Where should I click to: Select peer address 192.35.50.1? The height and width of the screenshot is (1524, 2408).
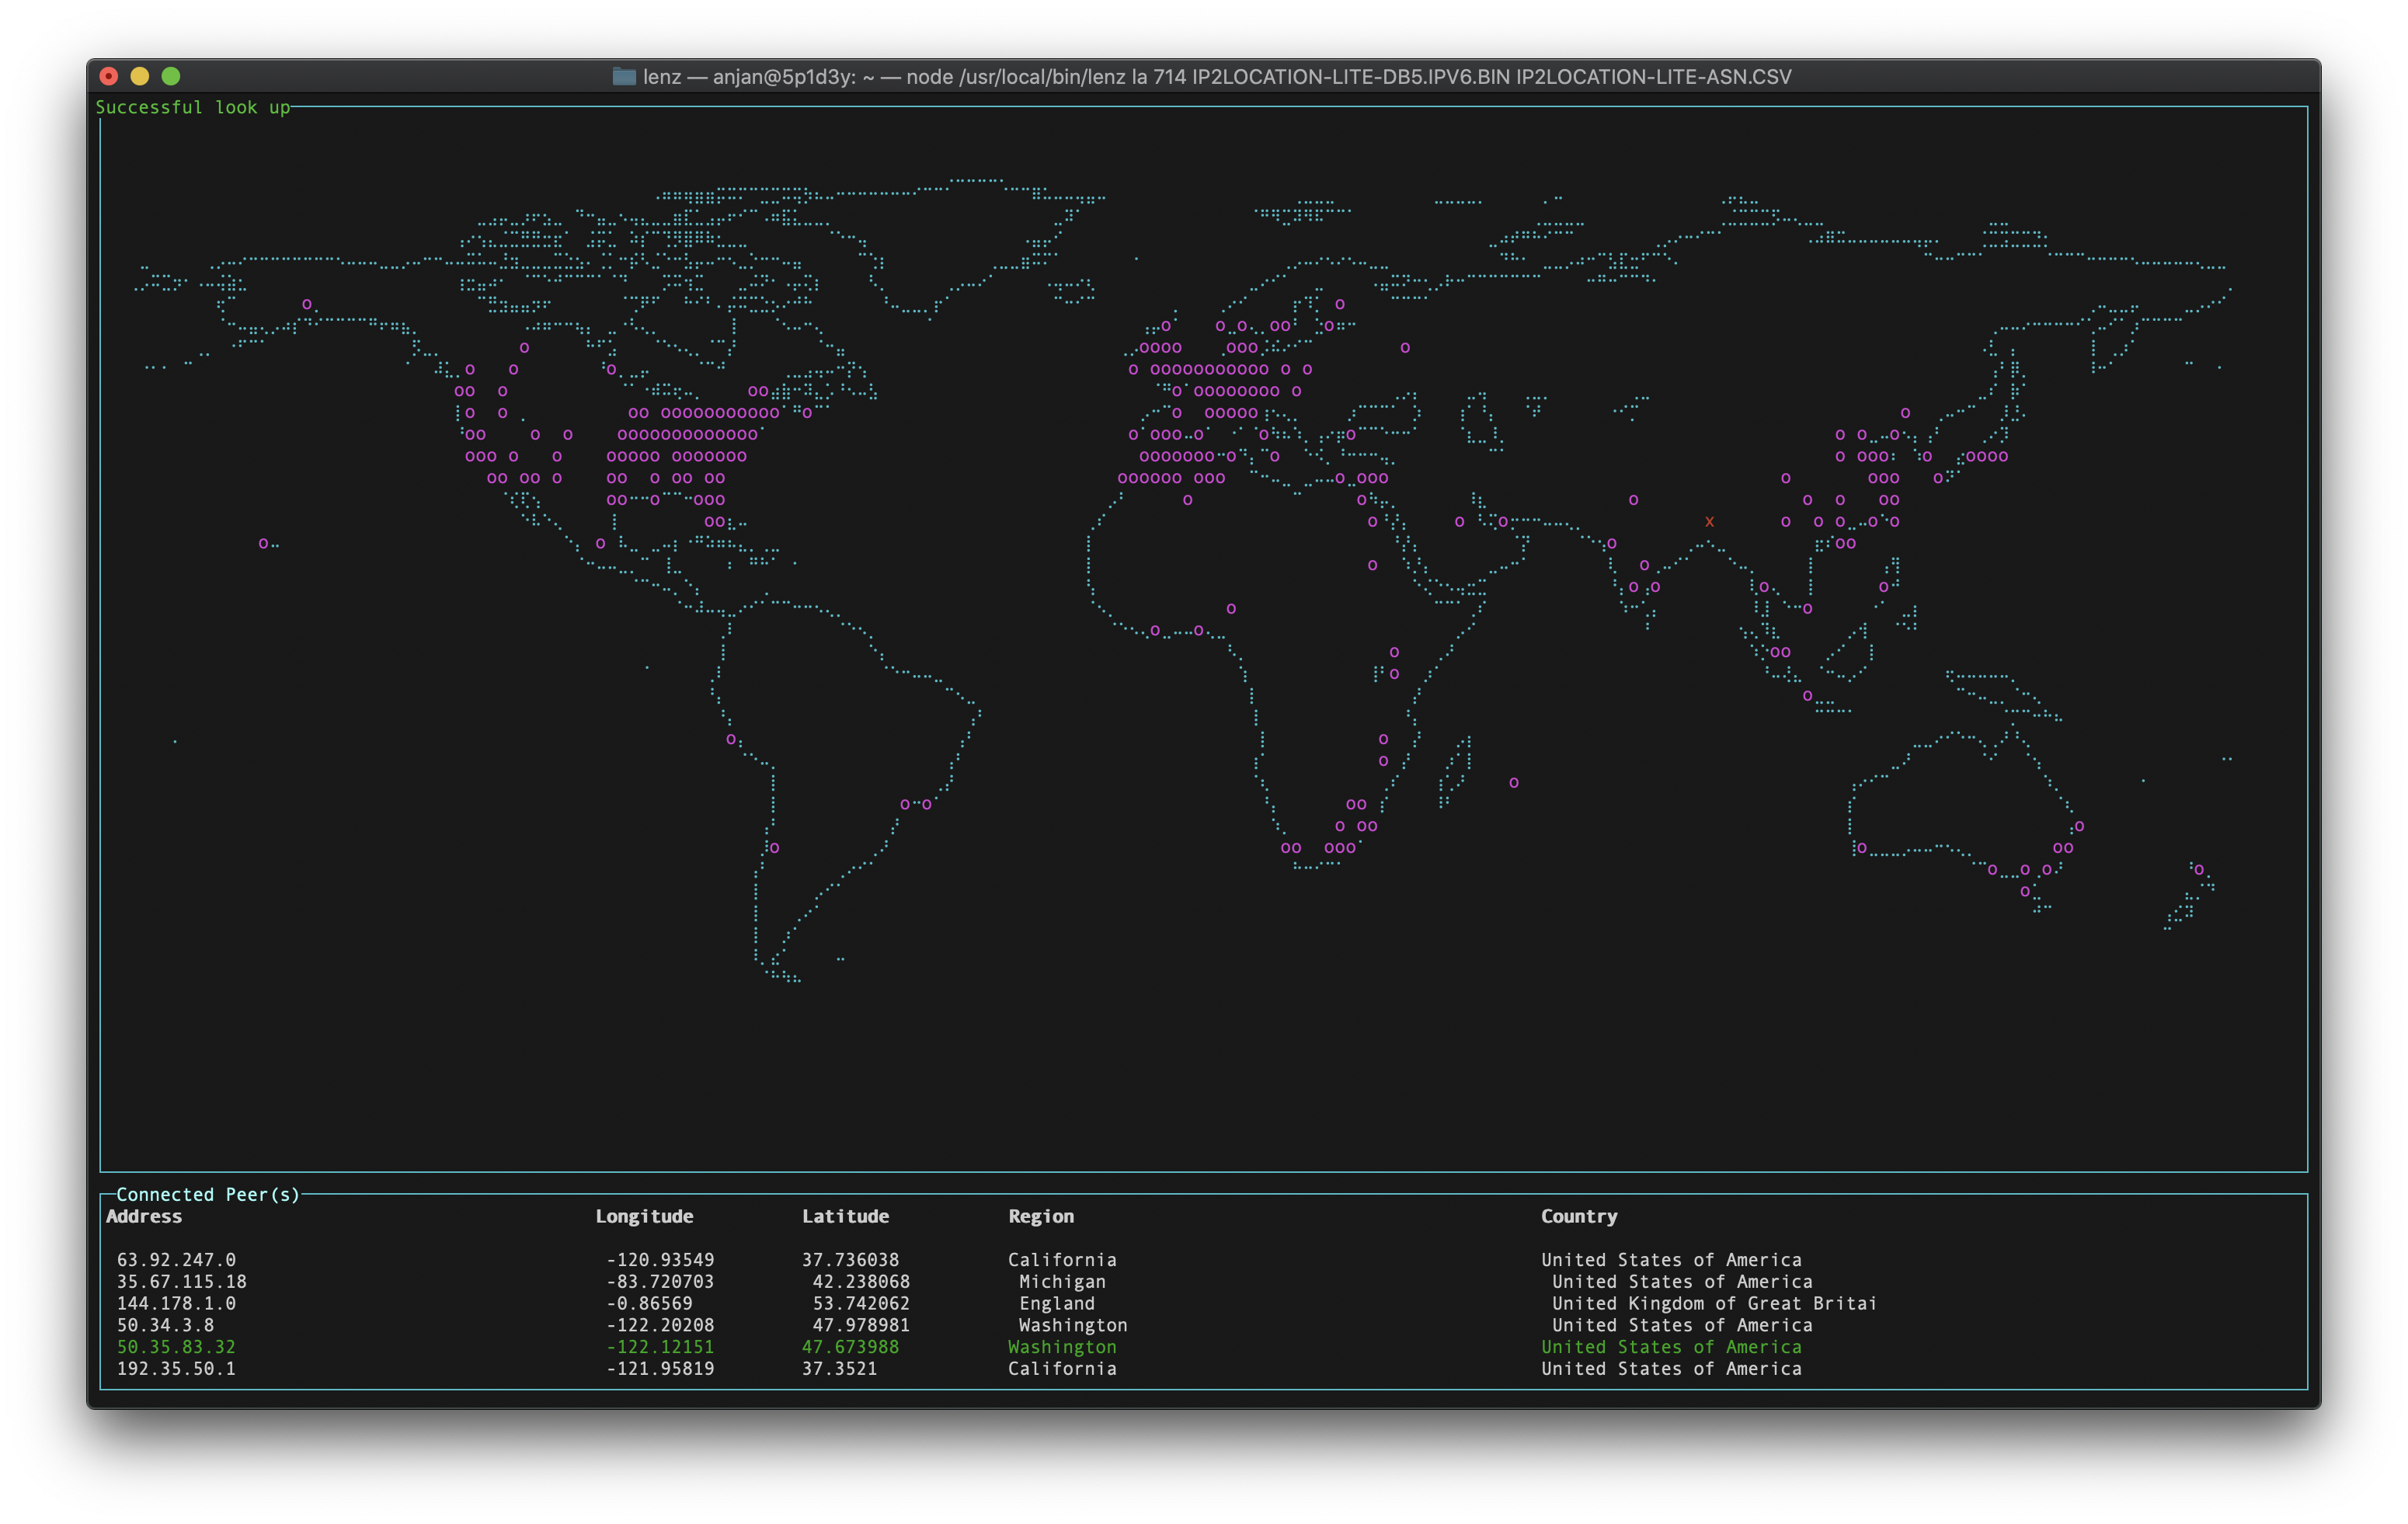pyautogui.click(x=176, y=1369)
